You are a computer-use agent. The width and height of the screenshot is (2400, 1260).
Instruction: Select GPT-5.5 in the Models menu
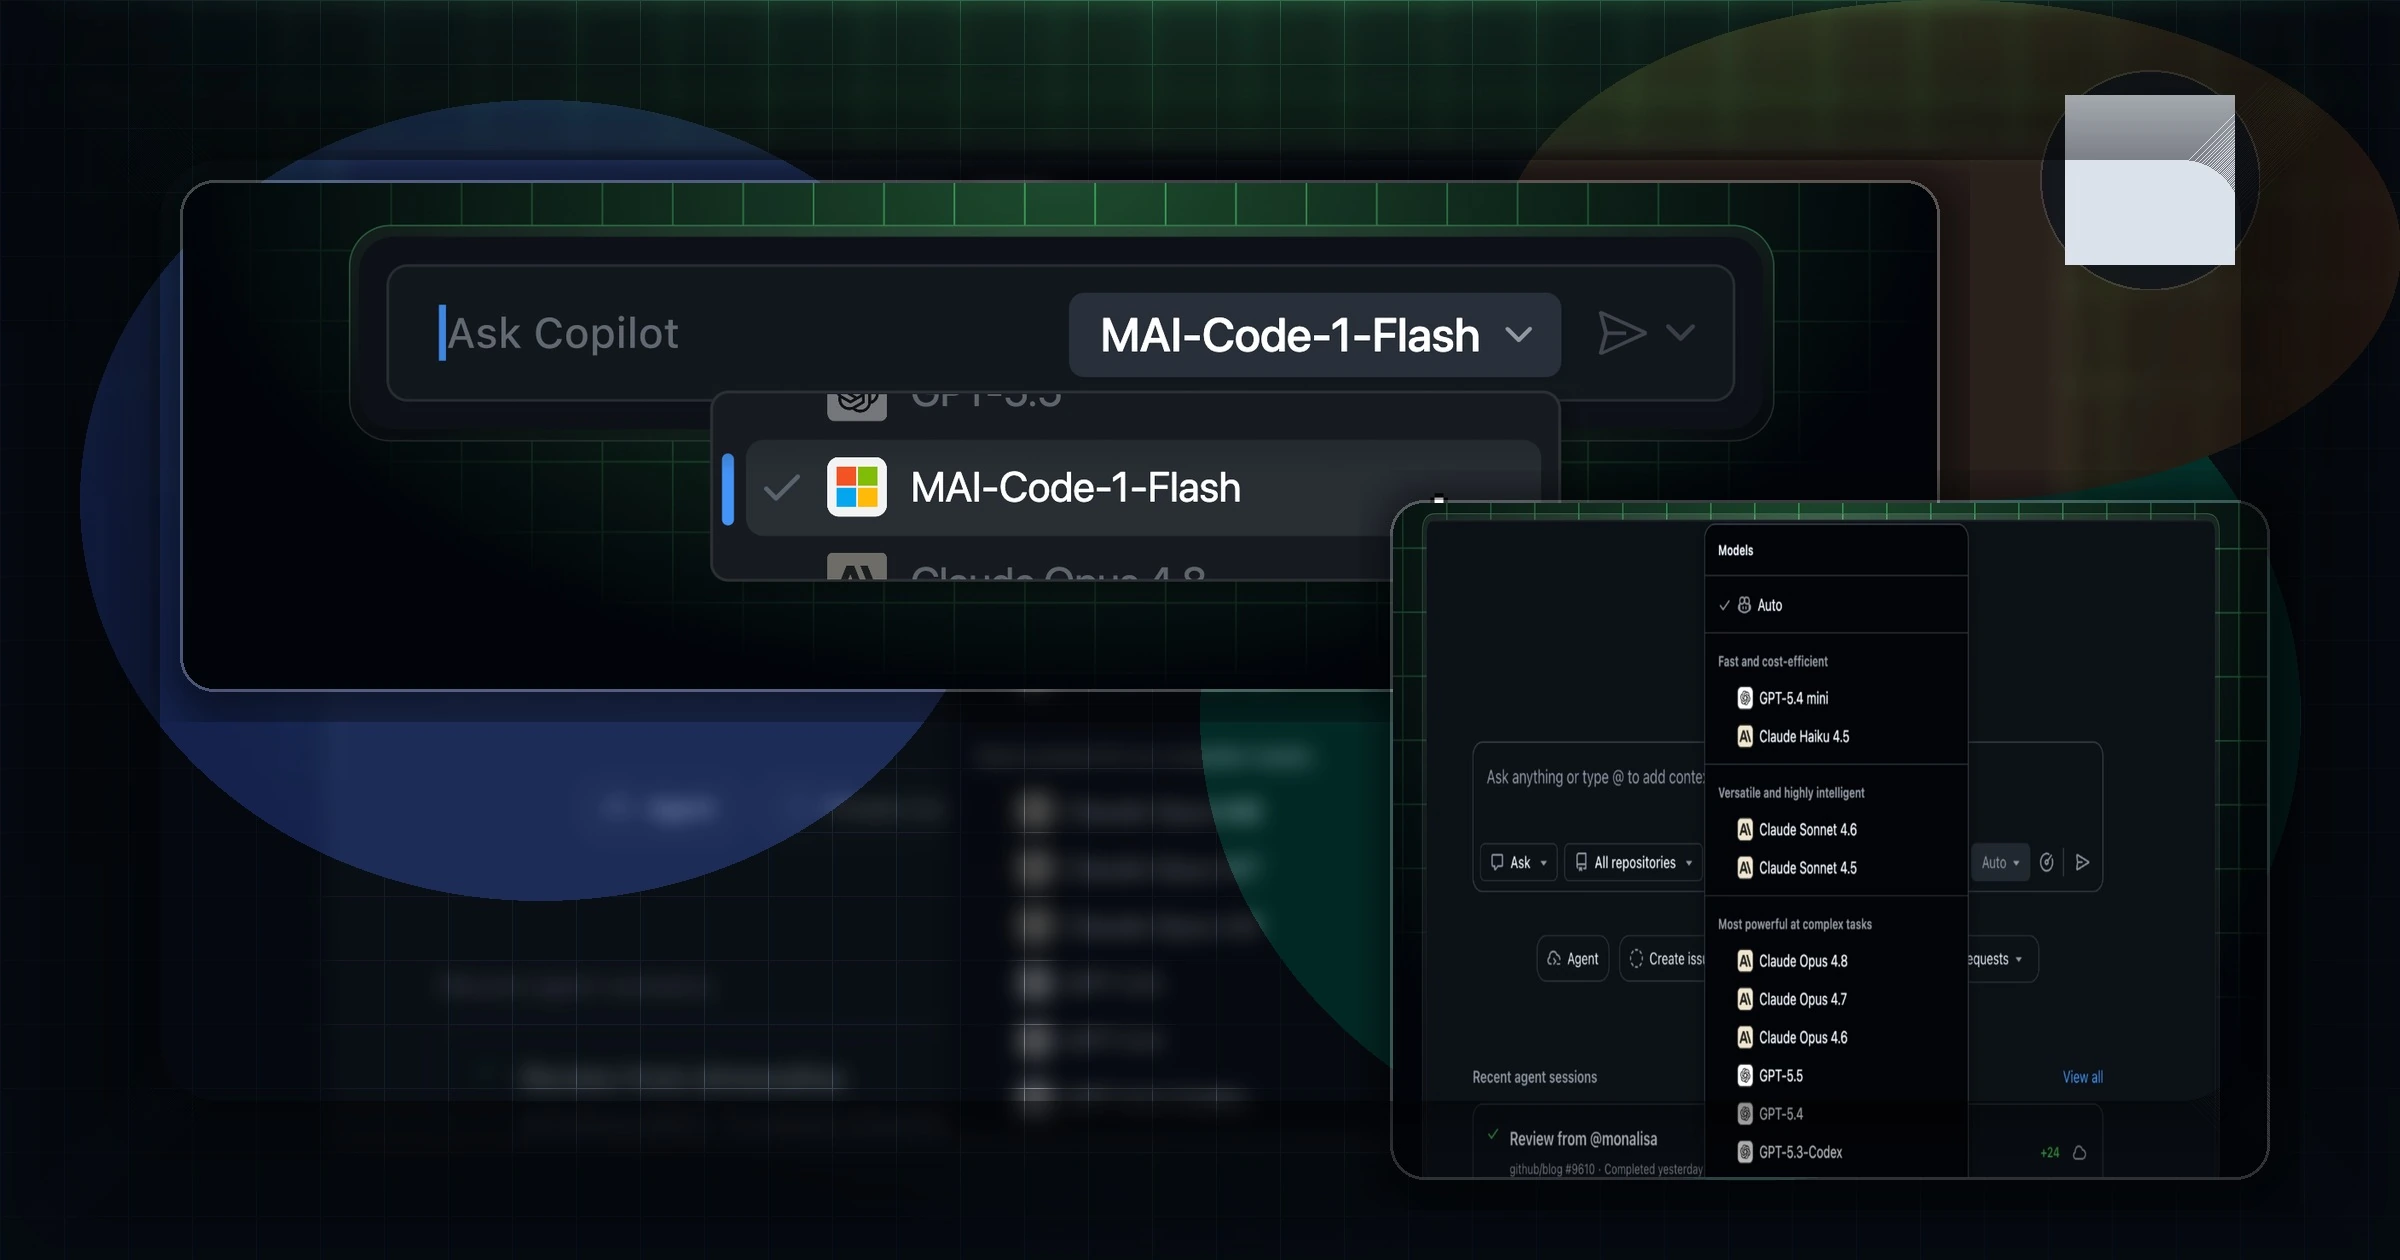pos(1836,1076)
